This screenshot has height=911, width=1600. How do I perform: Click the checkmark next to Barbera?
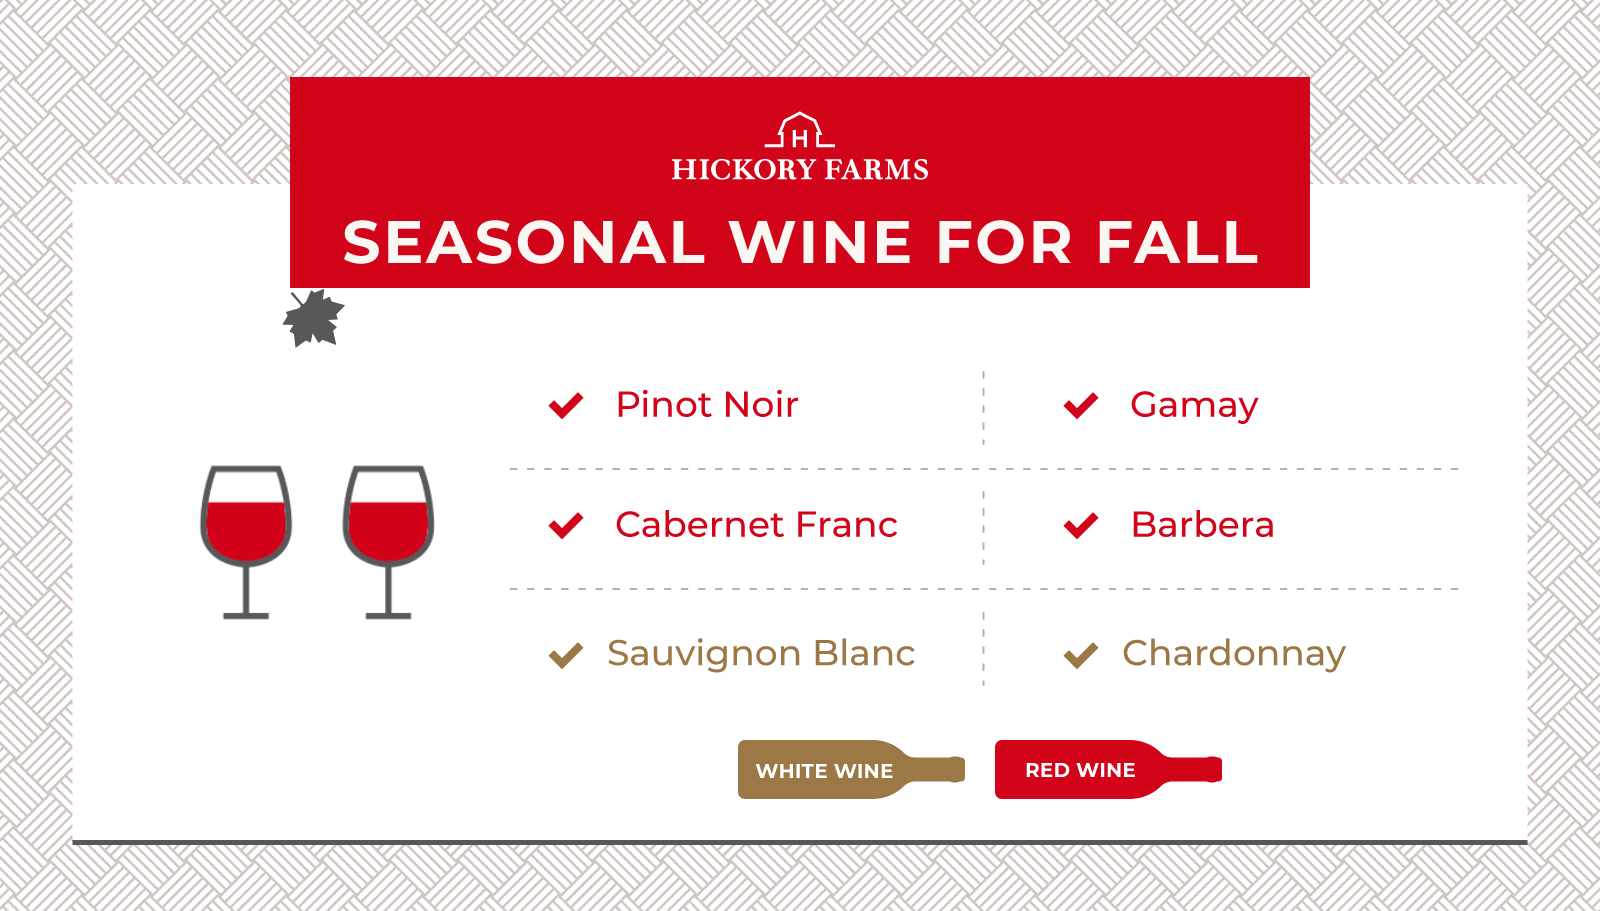click(1081, 526)
